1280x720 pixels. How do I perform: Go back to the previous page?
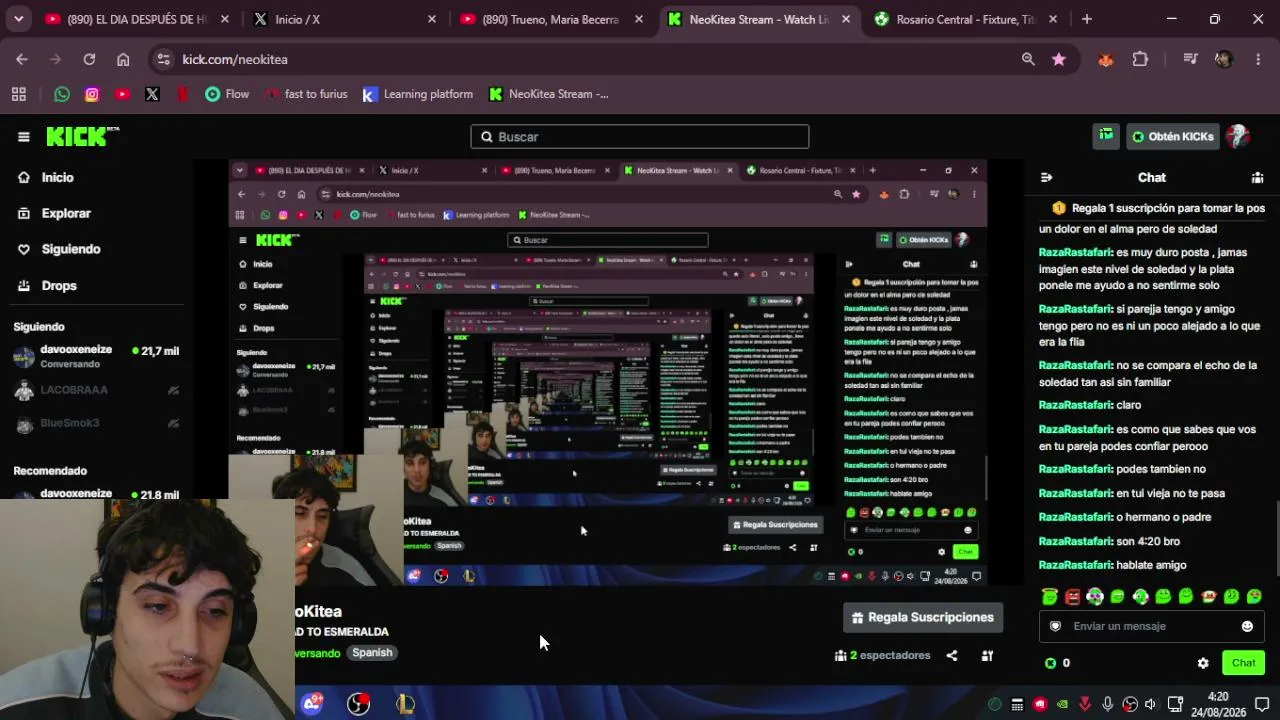click(22, 59)
